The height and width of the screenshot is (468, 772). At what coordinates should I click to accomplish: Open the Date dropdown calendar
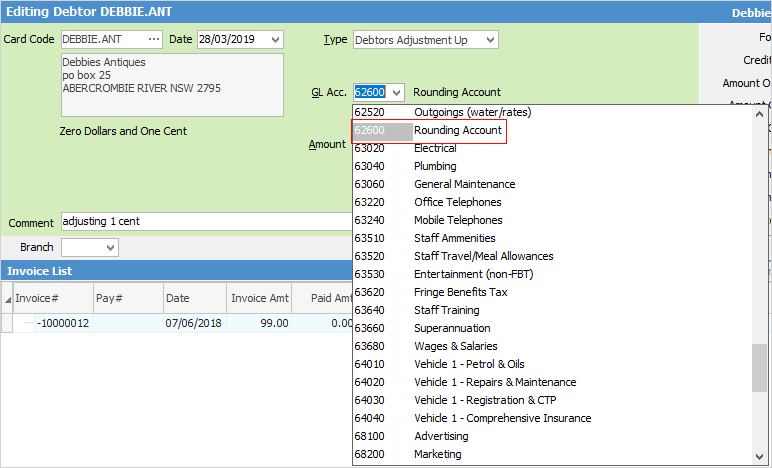(x=275, y=39)
